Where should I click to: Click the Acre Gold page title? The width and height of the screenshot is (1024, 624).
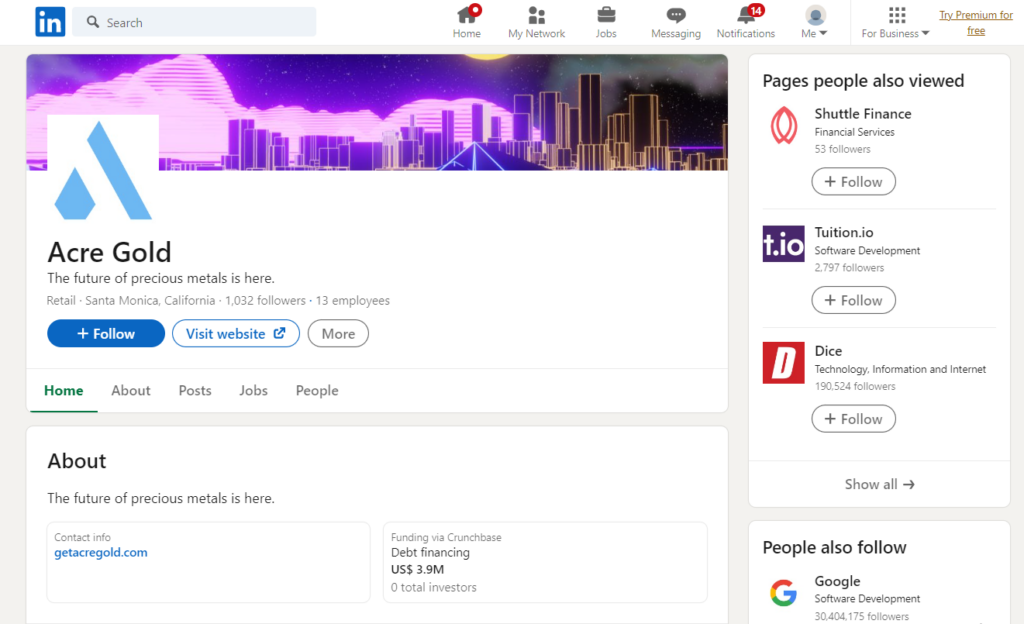click(109, 252)
